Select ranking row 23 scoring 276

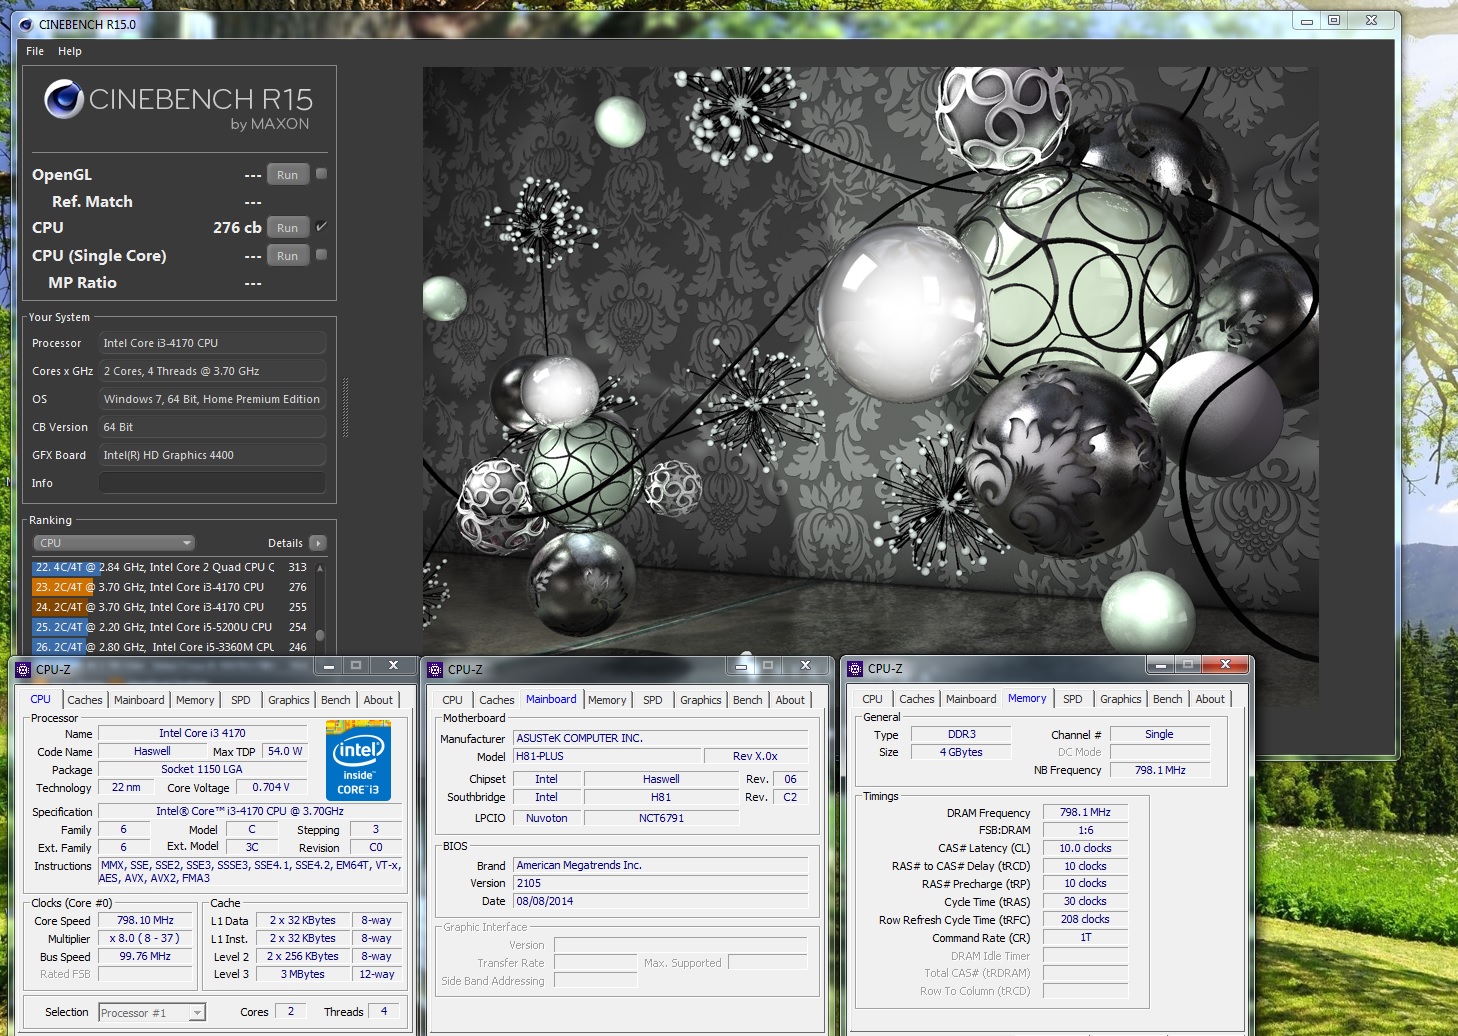[x=172, y=587]
